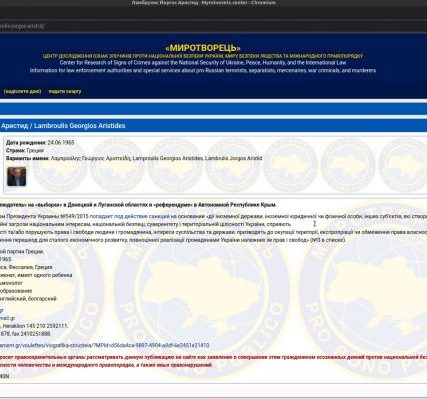Click the 'Information for law enforcement authorities' line

[203, 71]
